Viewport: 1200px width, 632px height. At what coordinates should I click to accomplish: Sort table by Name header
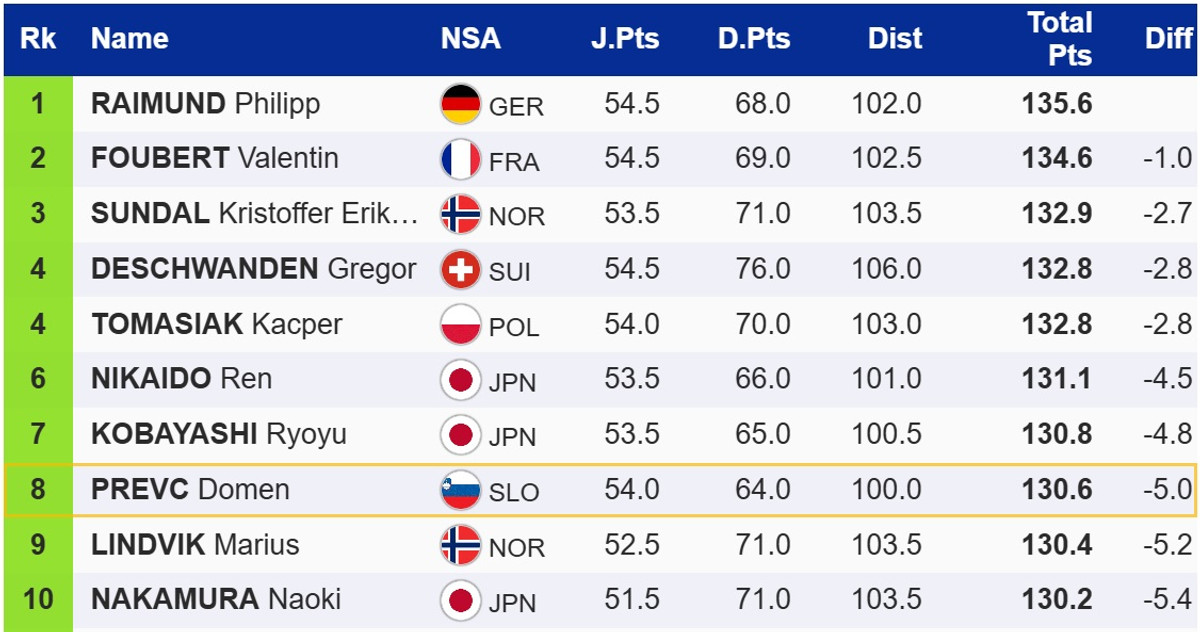pyautogui.click(x=130, y=39)
